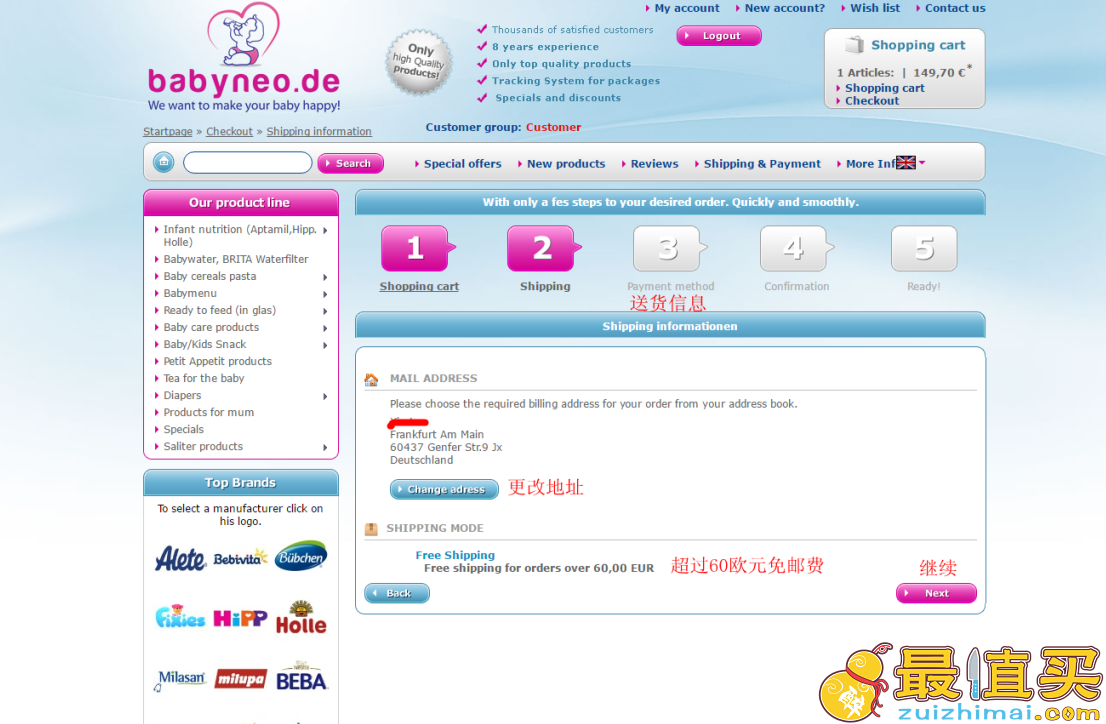Viewport: 1106px width, 724px height.
Task: Open Babywater, BRITA Waterfilter category
Action: tap(236, 259)
